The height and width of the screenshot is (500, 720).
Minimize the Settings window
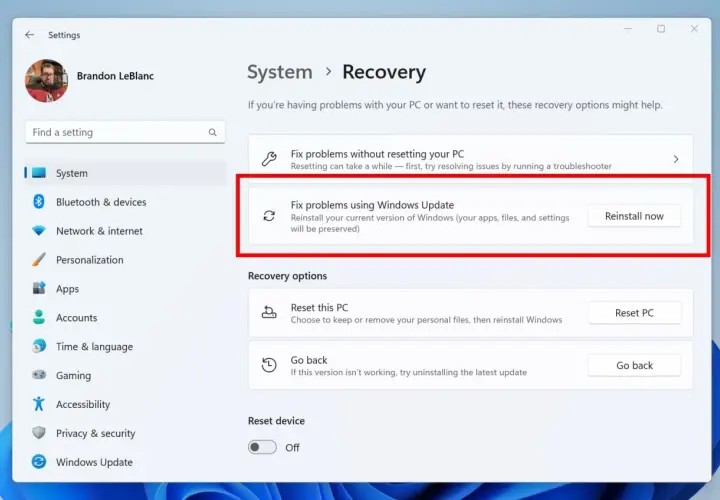pyautogui.click(x=628, y=29)
